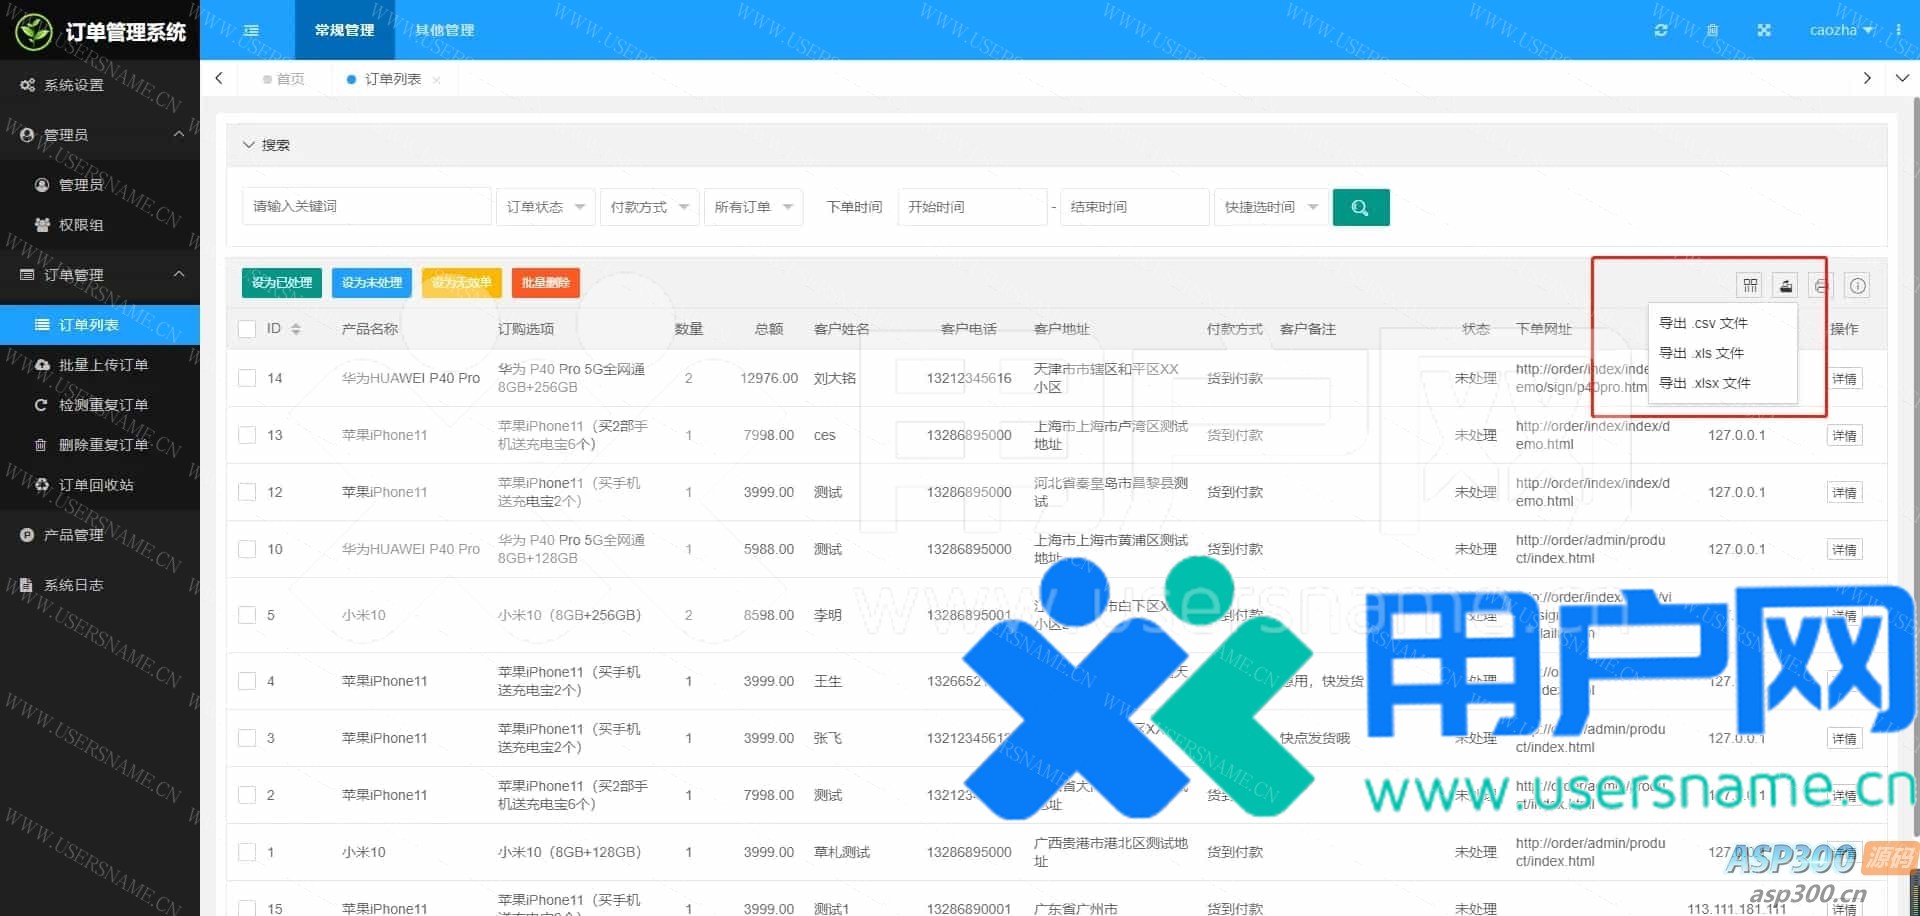Check the box for order ID 10
Viewport: 1920px width, 916px height.
pos(247,549)
